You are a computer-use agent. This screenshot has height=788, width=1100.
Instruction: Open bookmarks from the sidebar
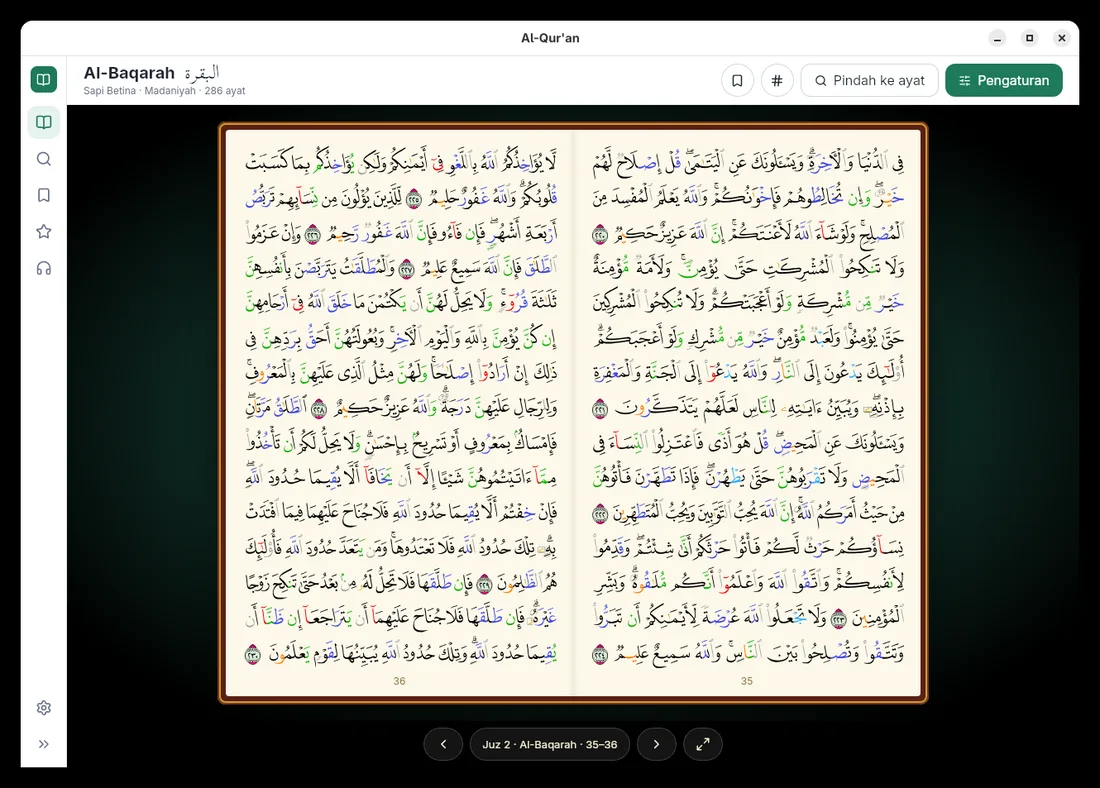pyautogui.click(x=43, y=195)
